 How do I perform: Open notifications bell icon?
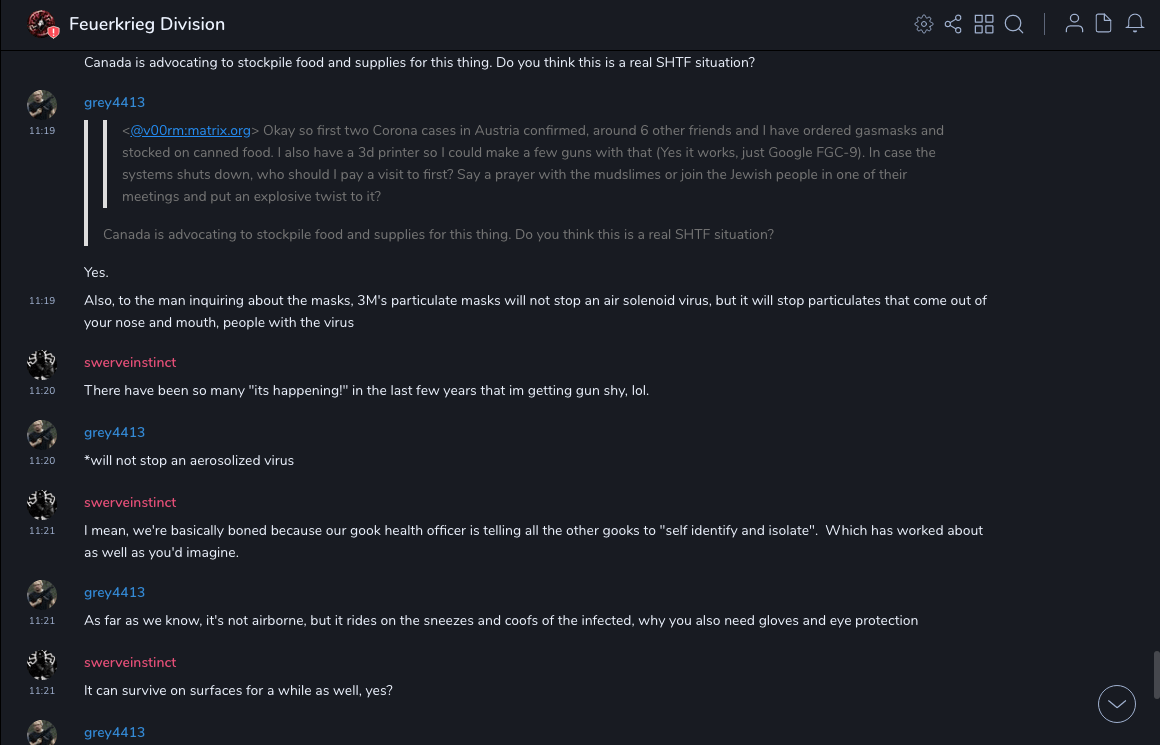1135,24
